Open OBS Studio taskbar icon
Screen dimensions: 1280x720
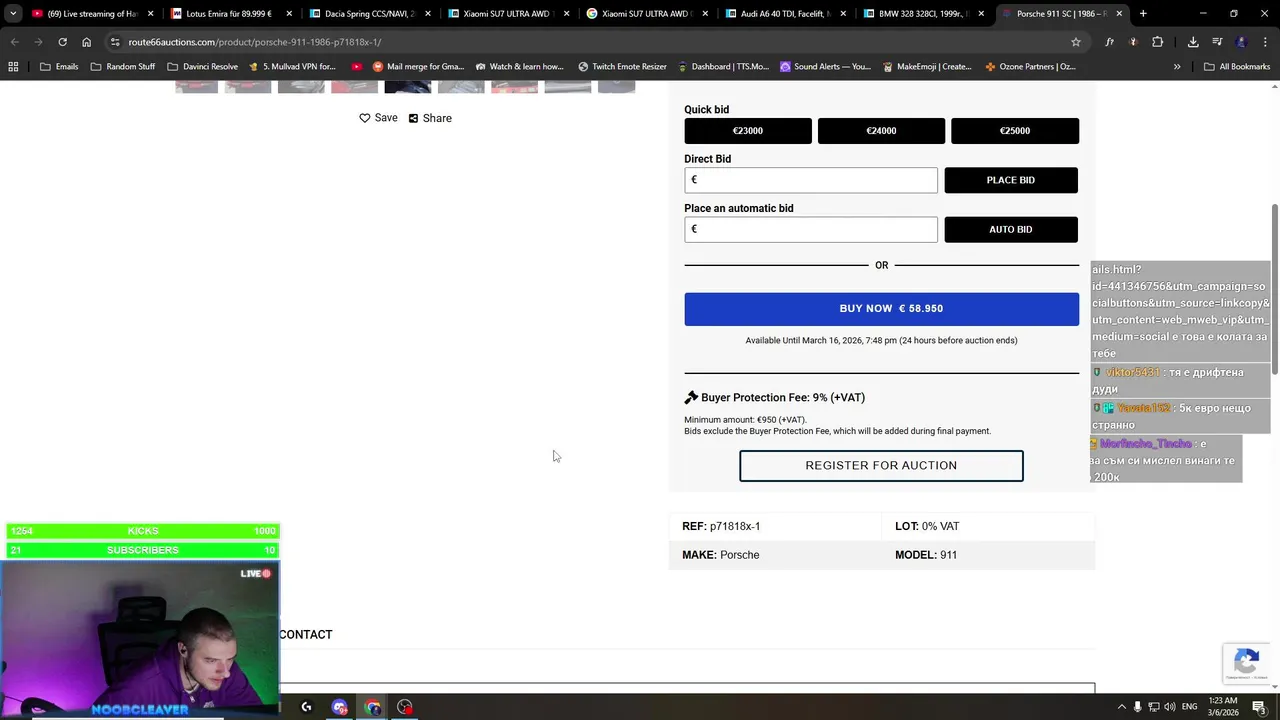point(405,707)
